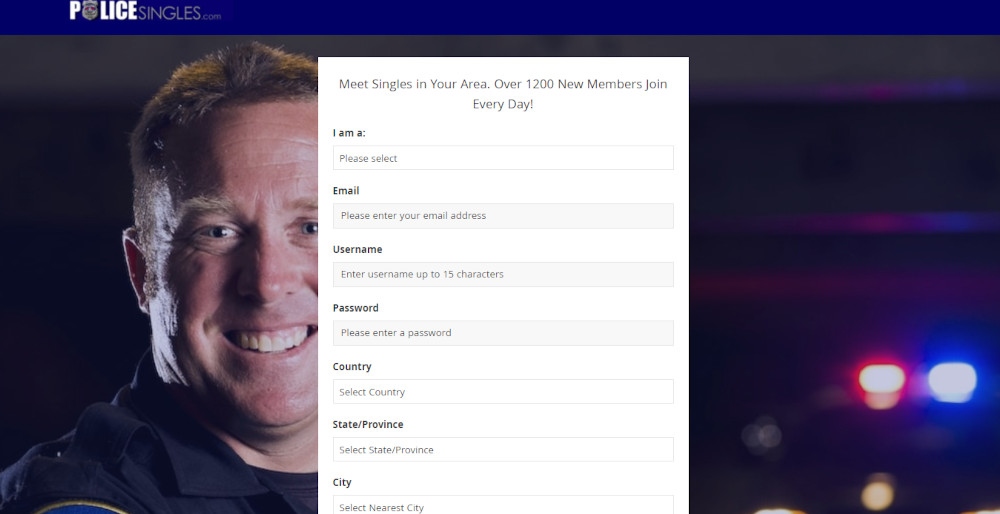
Task: Click the "I am a:" field label
Action: coord(349,133)
